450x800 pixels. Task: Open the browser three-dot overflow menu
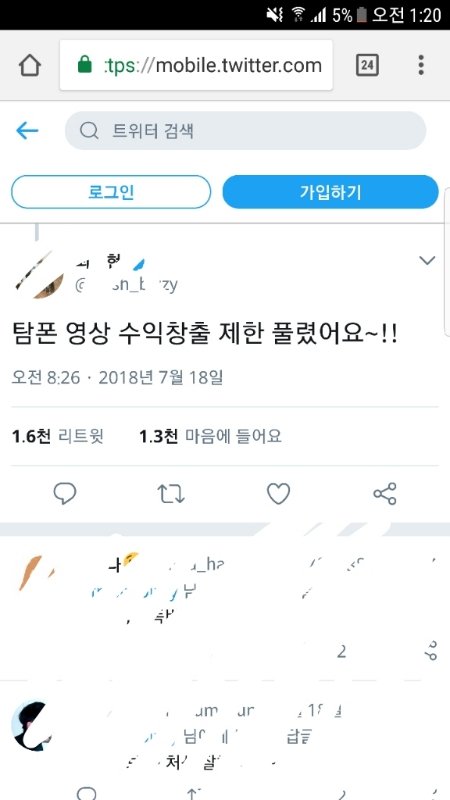coord(421,65)
